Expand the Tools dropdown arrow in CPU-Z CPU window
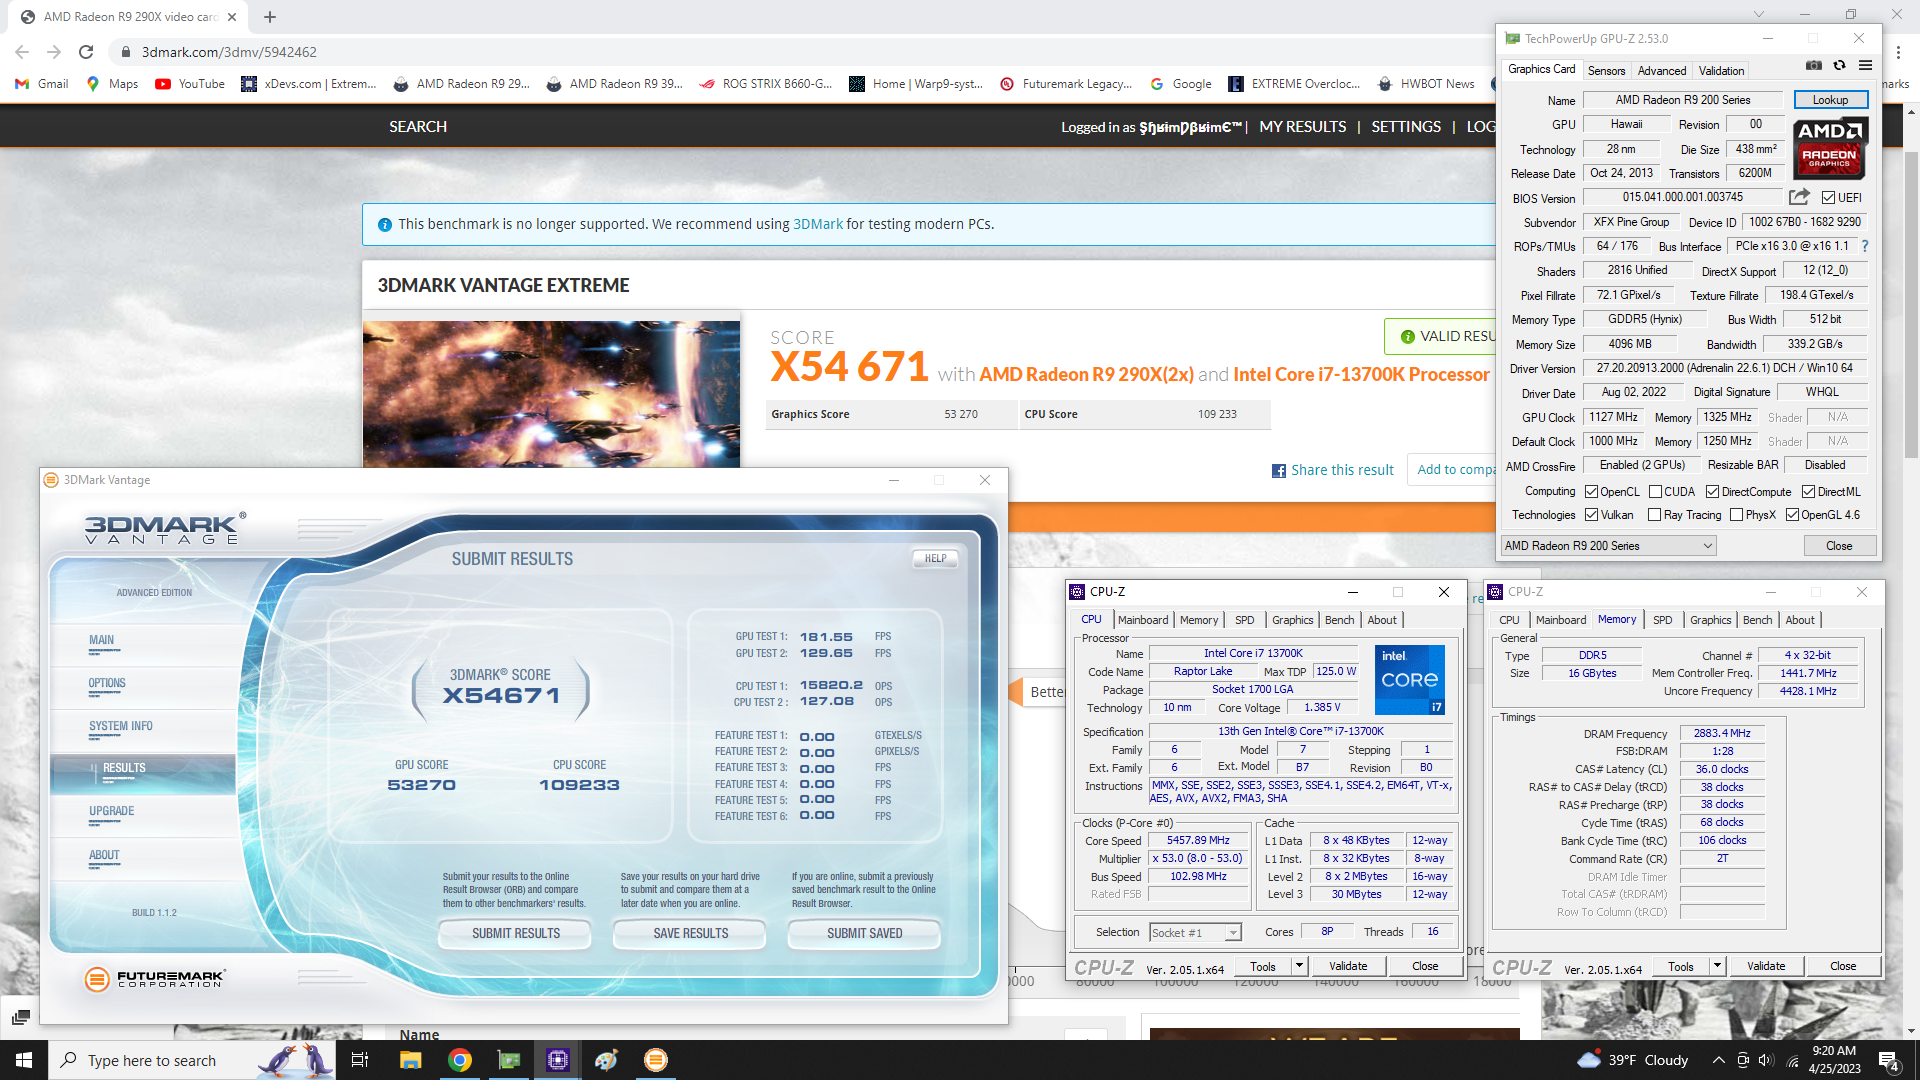The height and width of the screenshot is (1080, 1920). 1299,966
